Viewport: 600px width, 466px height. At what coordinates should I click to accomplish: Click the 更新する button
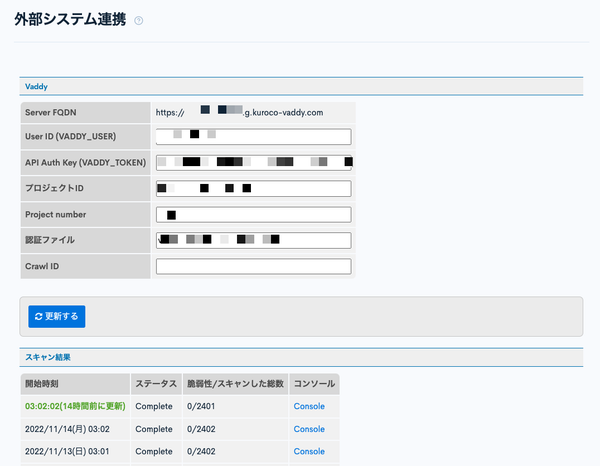57,316
